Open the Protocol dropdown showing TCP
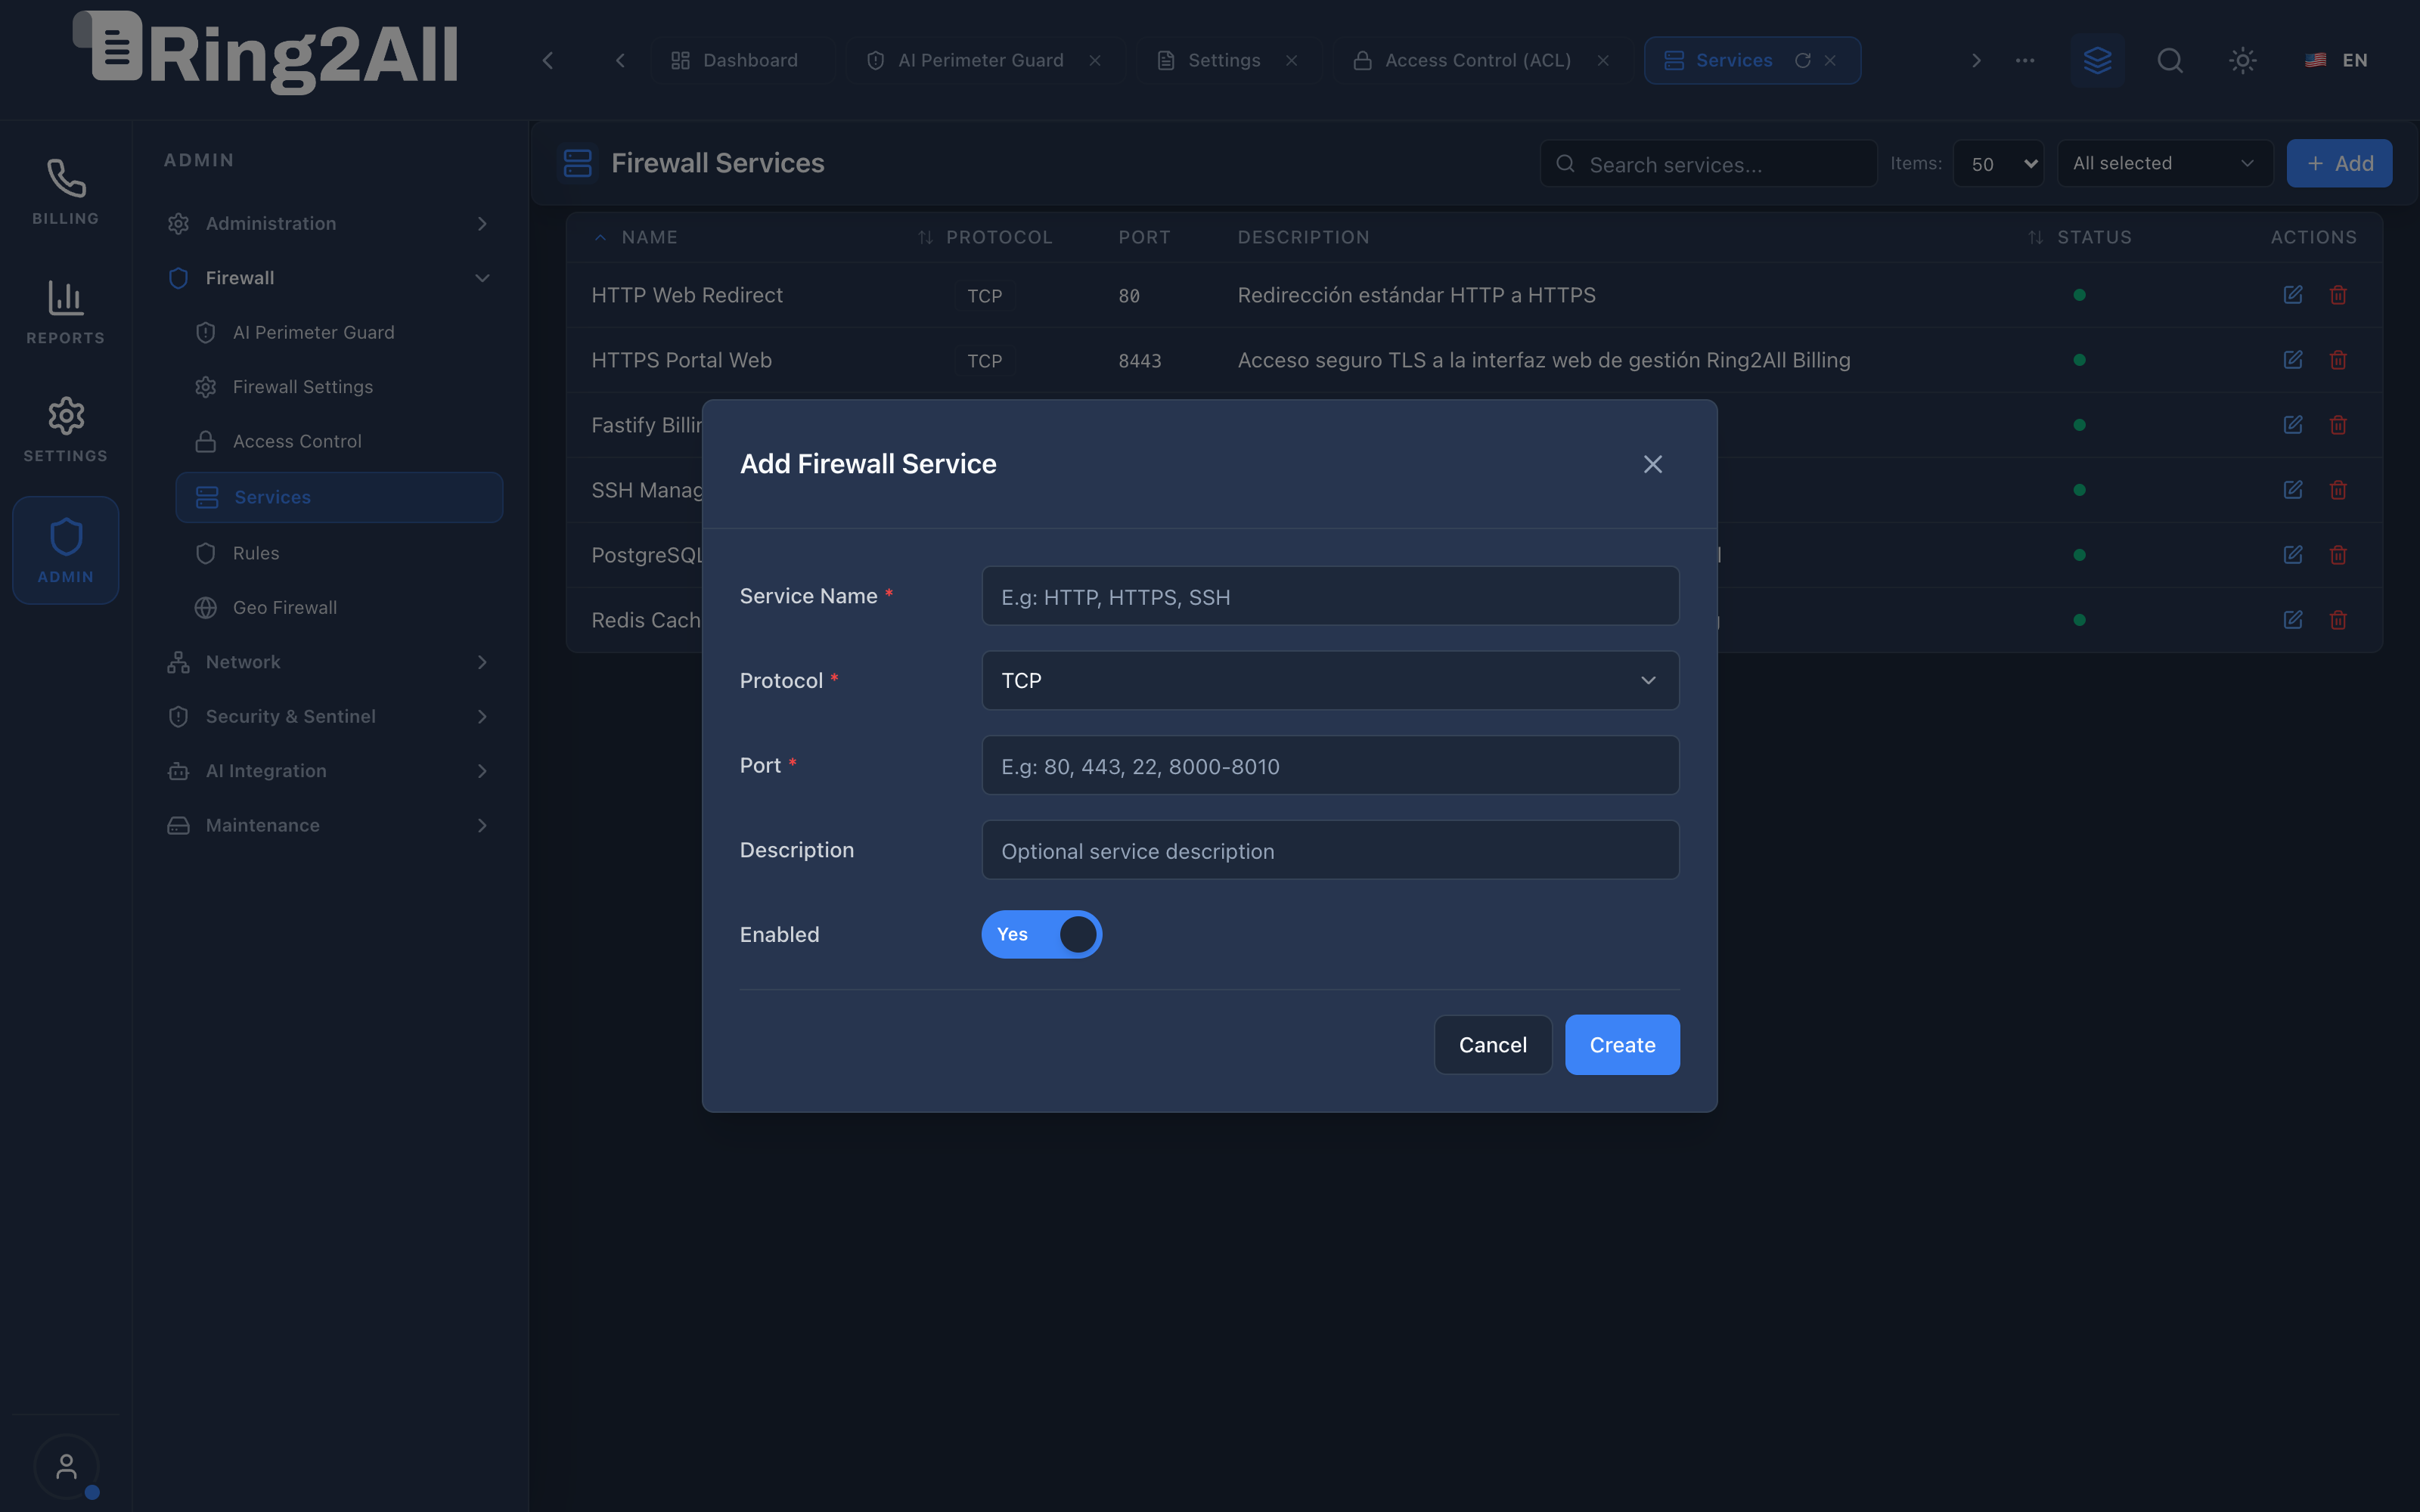Image resolution: width=2420 pixels, height=1512 pixels. pos(1330,680)
